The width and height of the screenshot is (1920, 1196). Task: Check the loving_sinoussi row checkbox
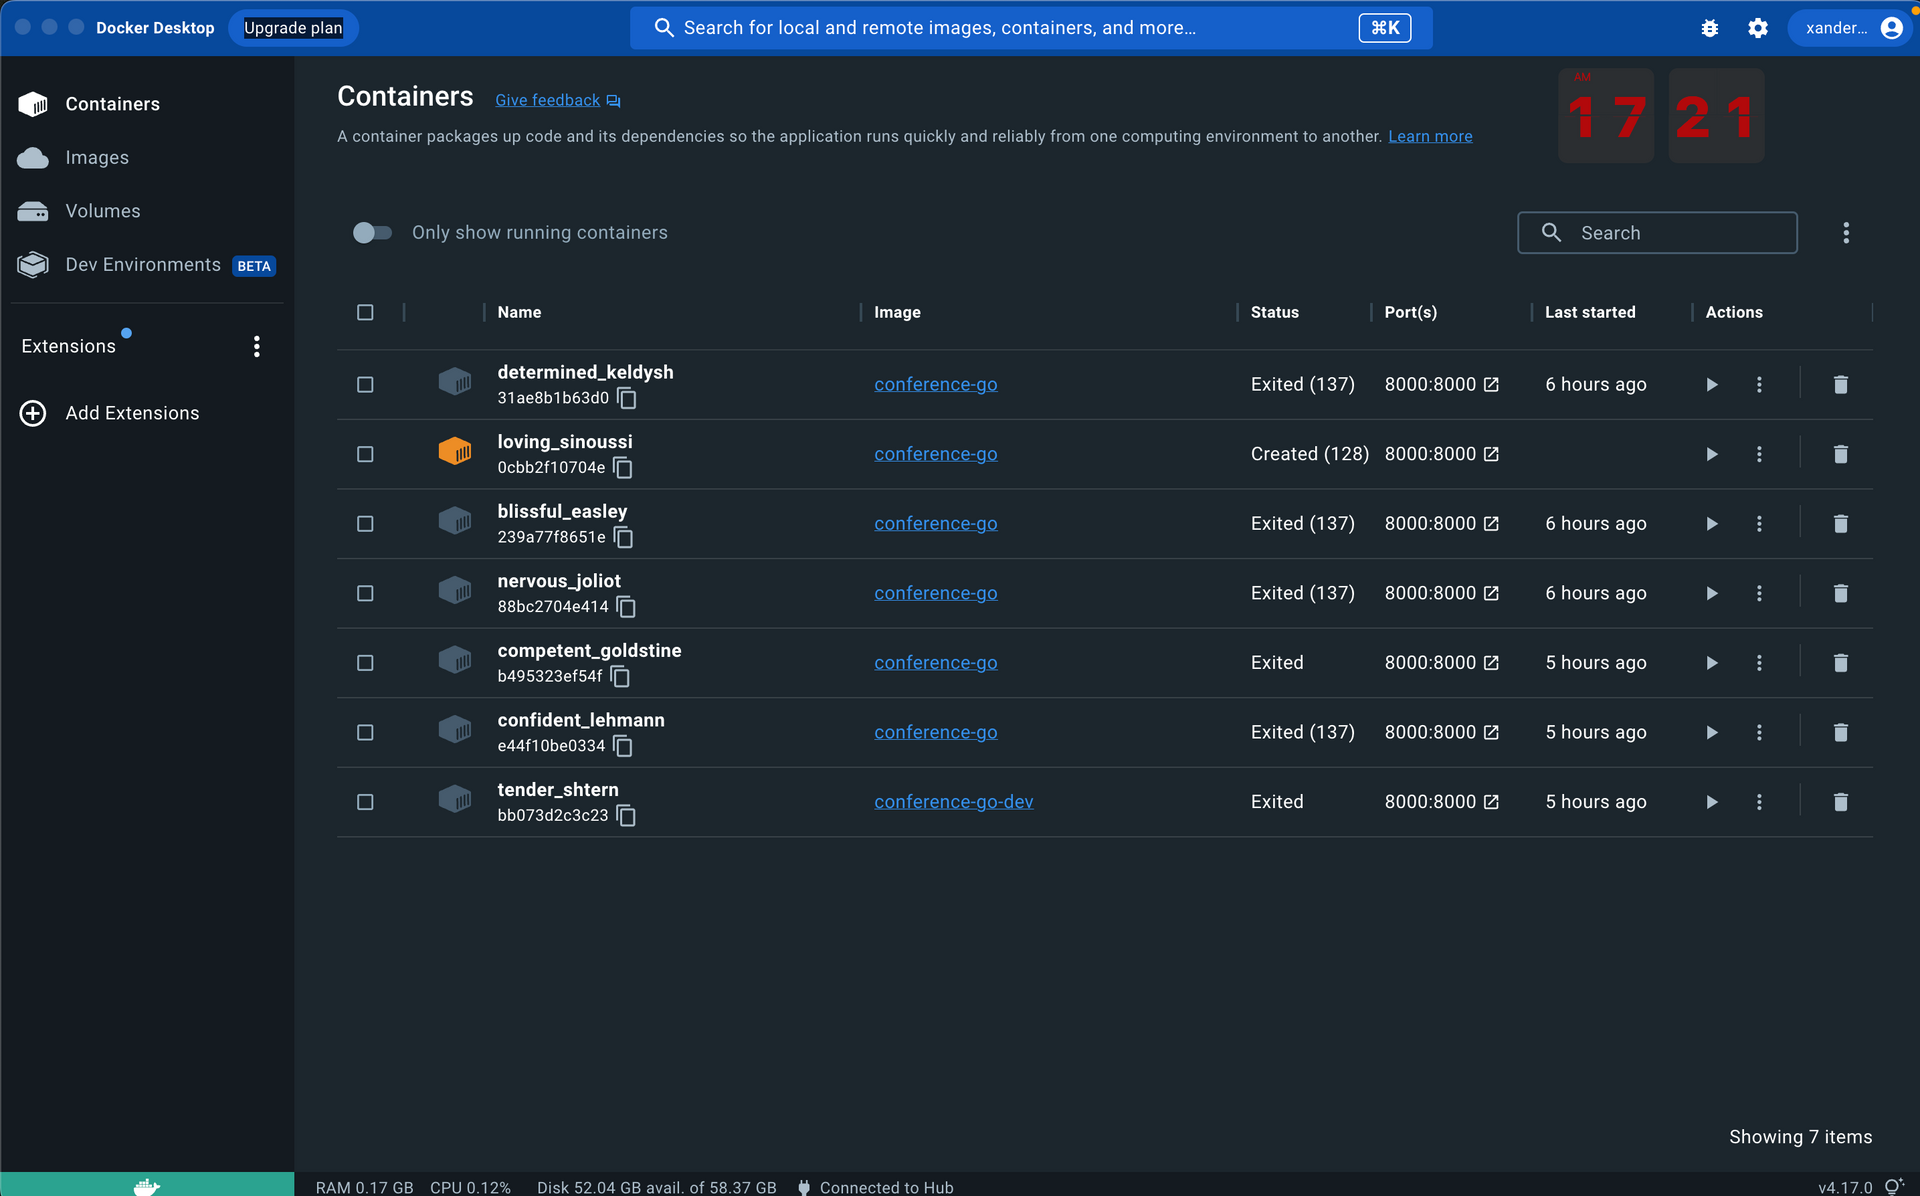[365, 455]
